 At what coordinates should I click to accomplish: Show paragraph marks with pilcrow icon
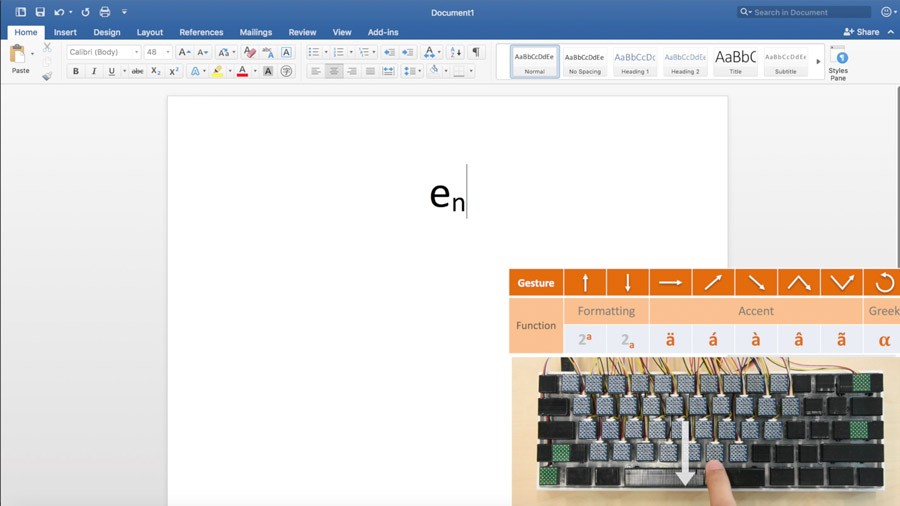(x=476, y=52)
